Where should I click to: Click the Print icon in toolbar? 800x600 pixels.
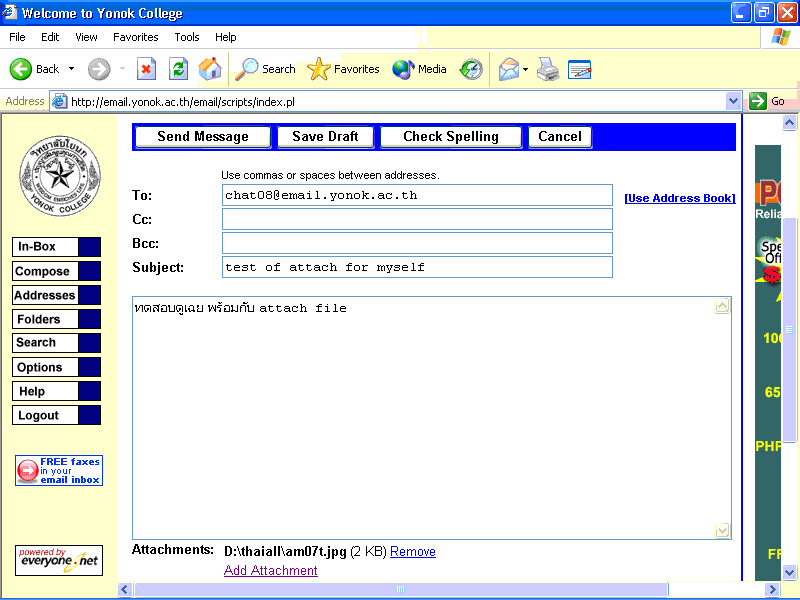[x=547, y=69]
